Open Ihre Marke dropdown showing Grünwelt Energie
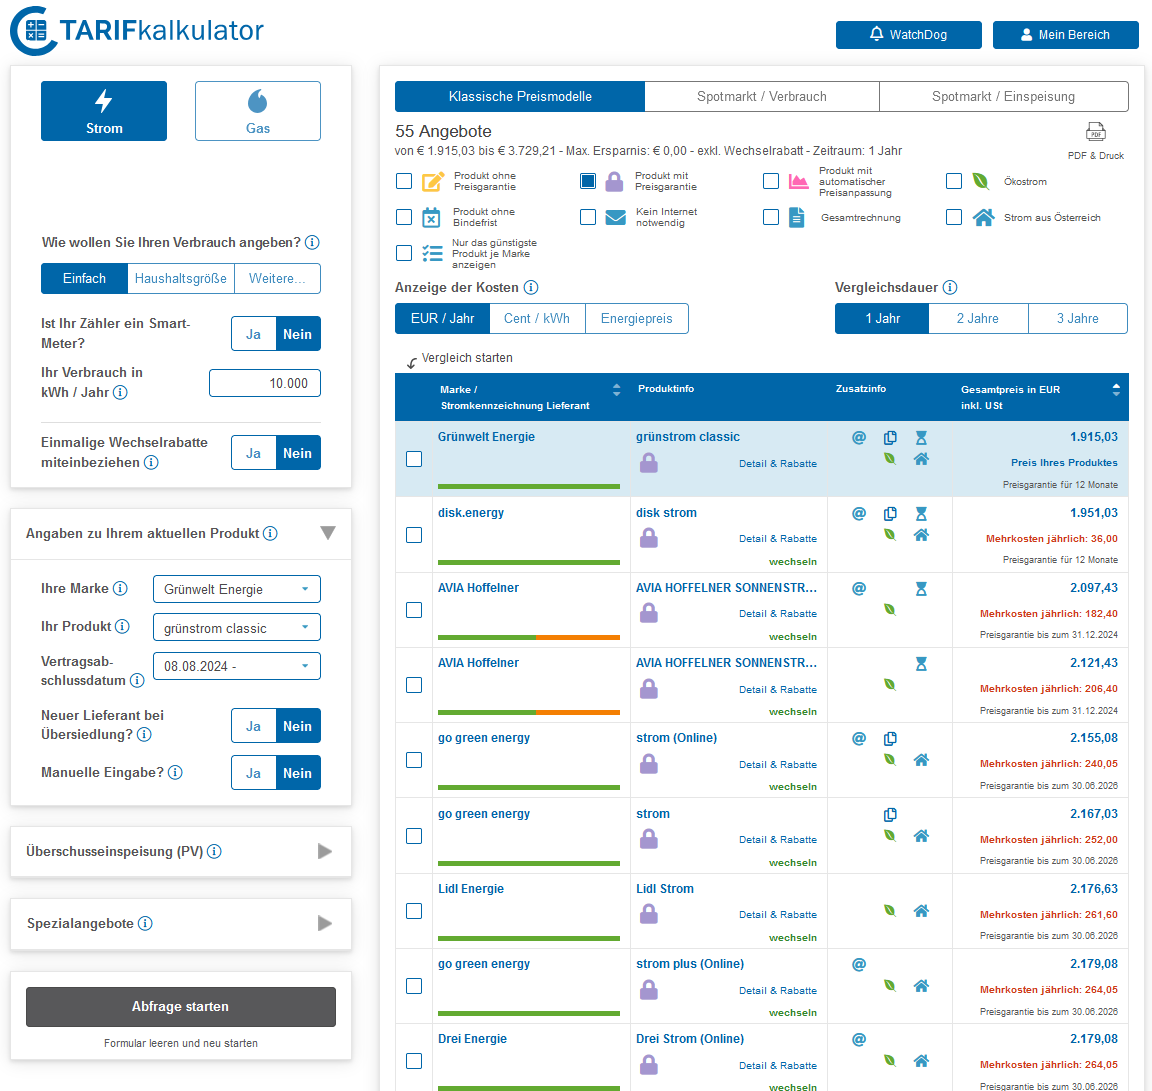 coord(237,589)
